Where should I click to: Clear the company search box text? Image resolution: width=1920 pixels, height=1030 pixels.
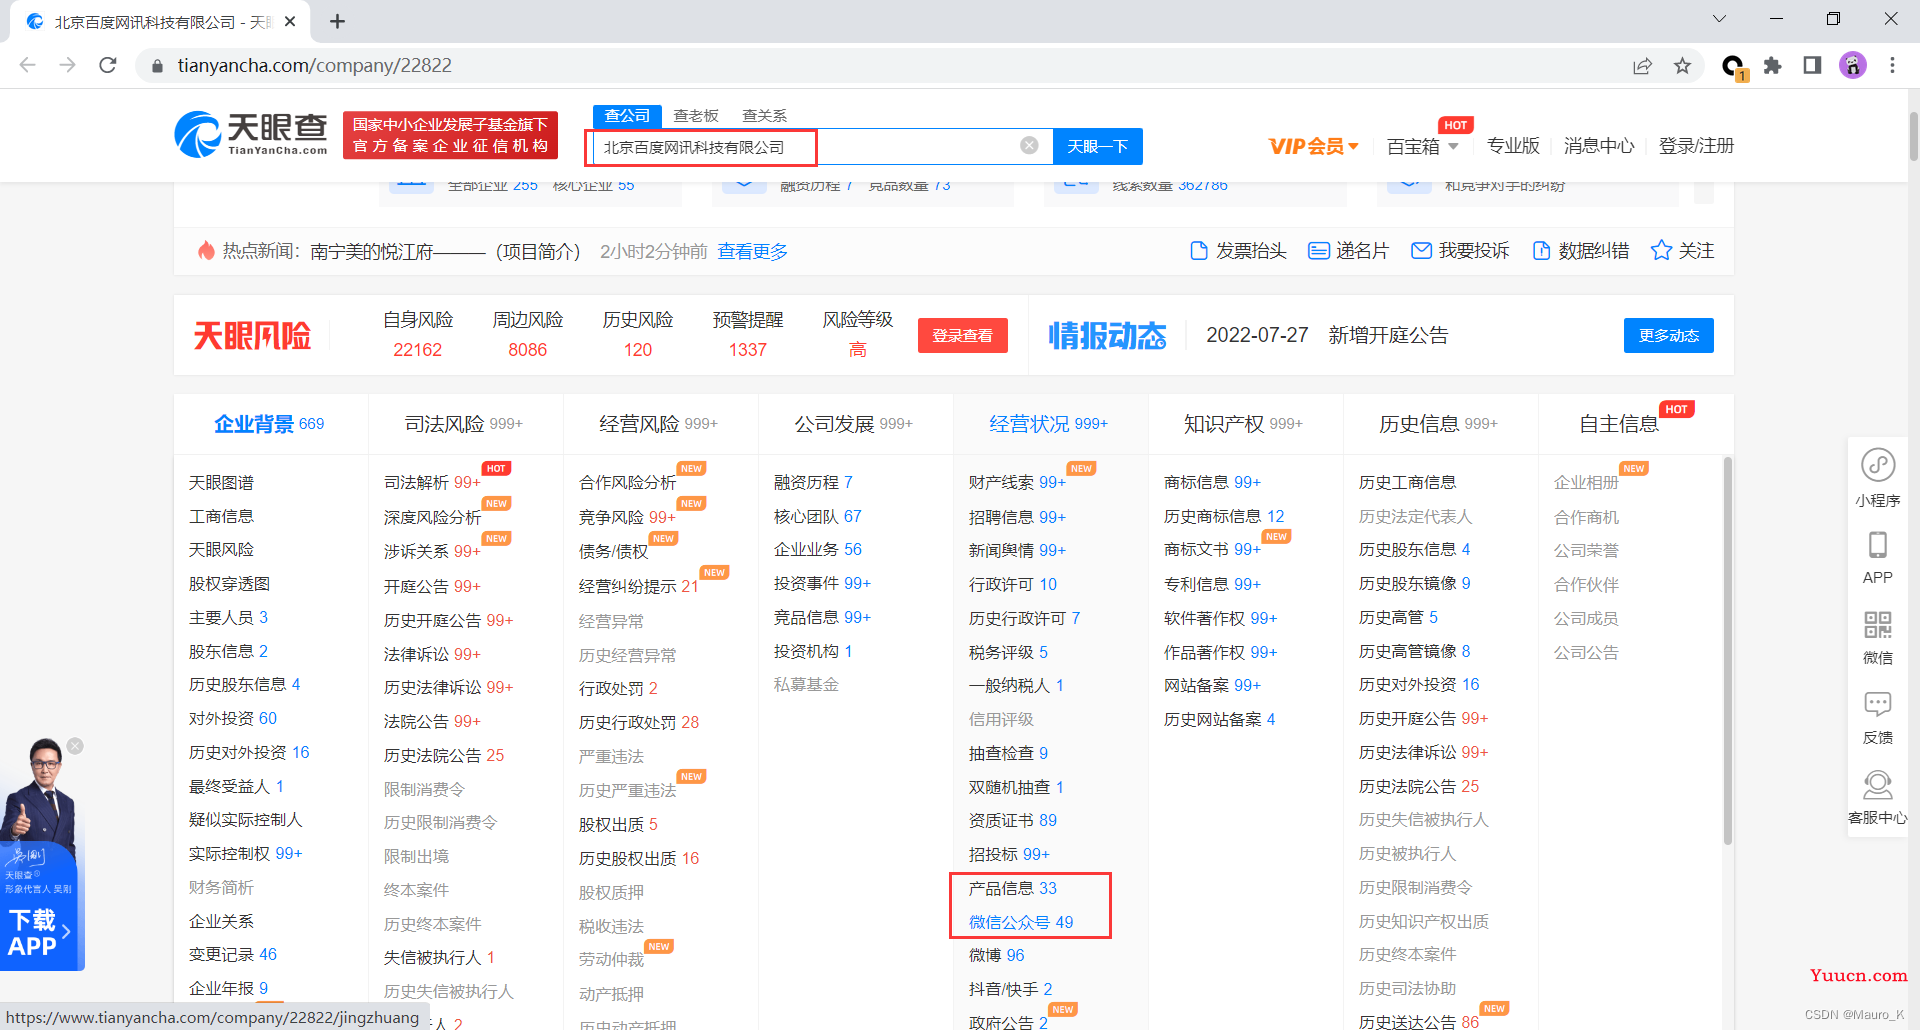click(x=1029, y=145)
